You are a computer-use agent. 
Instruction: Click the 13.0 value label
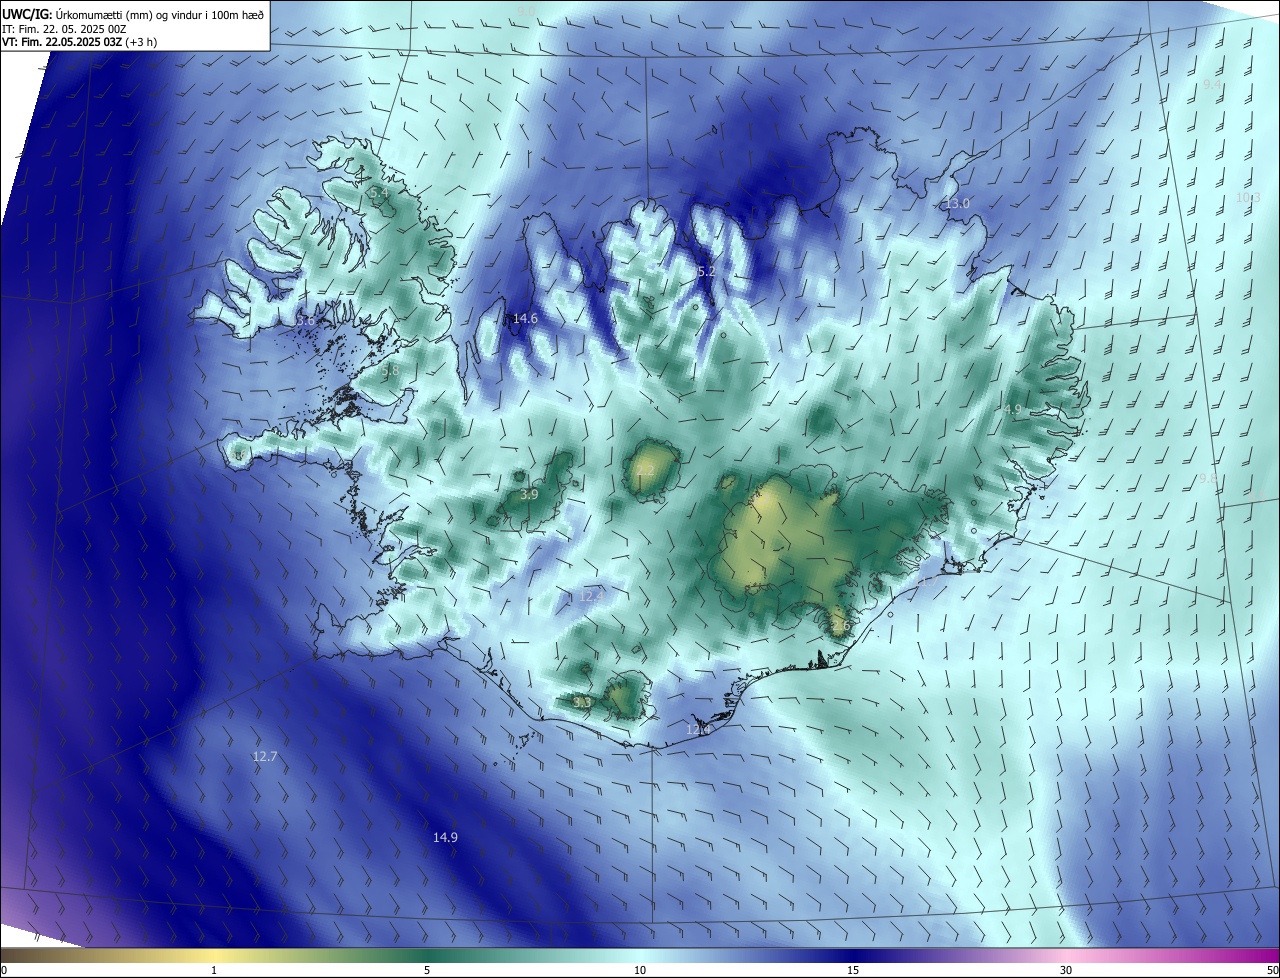(x=957, y=203)
